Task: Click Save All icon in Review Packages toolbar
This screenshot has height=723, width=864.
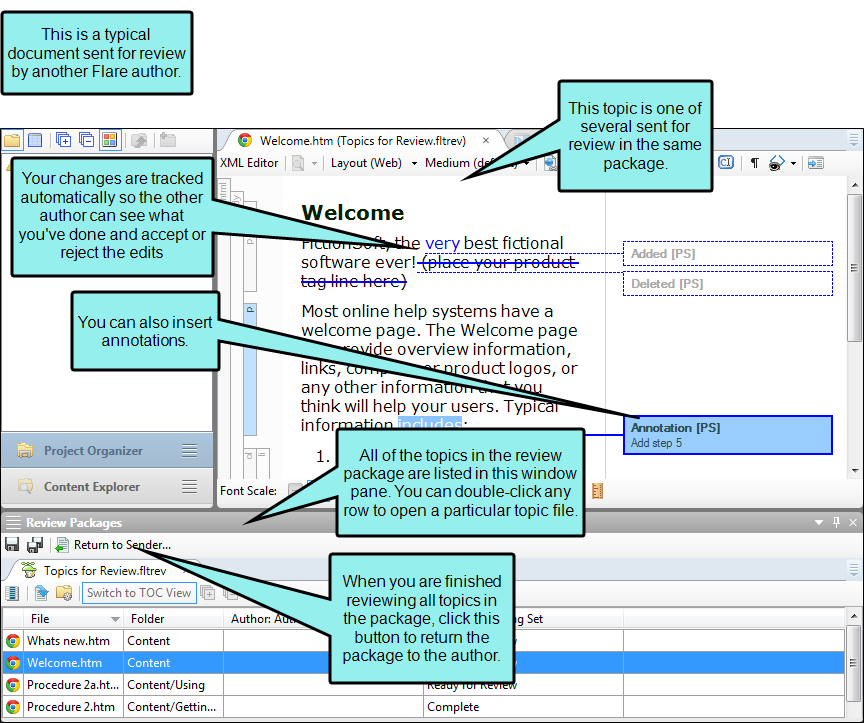Action: pos(35,545)
